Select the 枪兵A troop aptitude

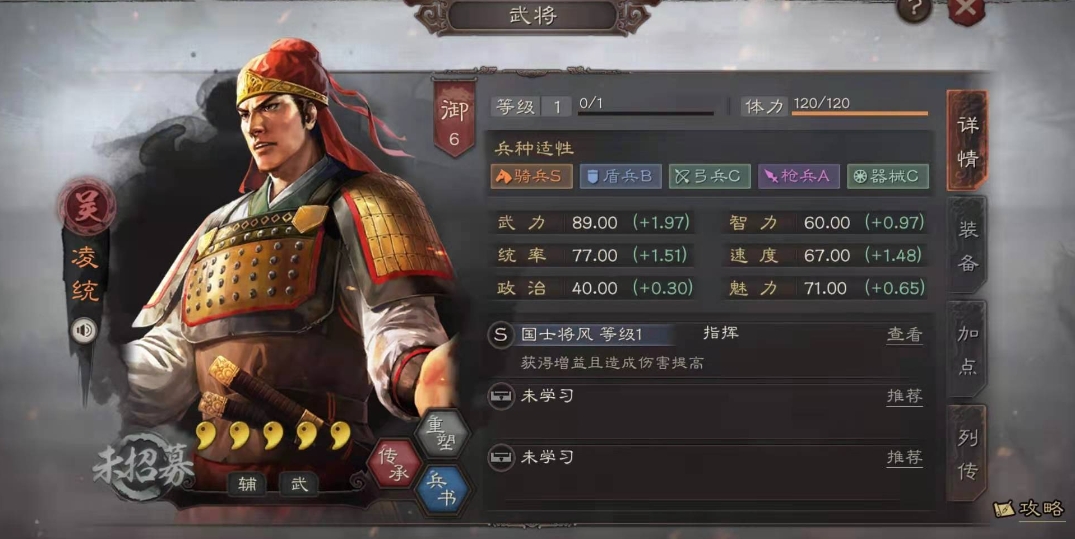click(x=799, y=176)
